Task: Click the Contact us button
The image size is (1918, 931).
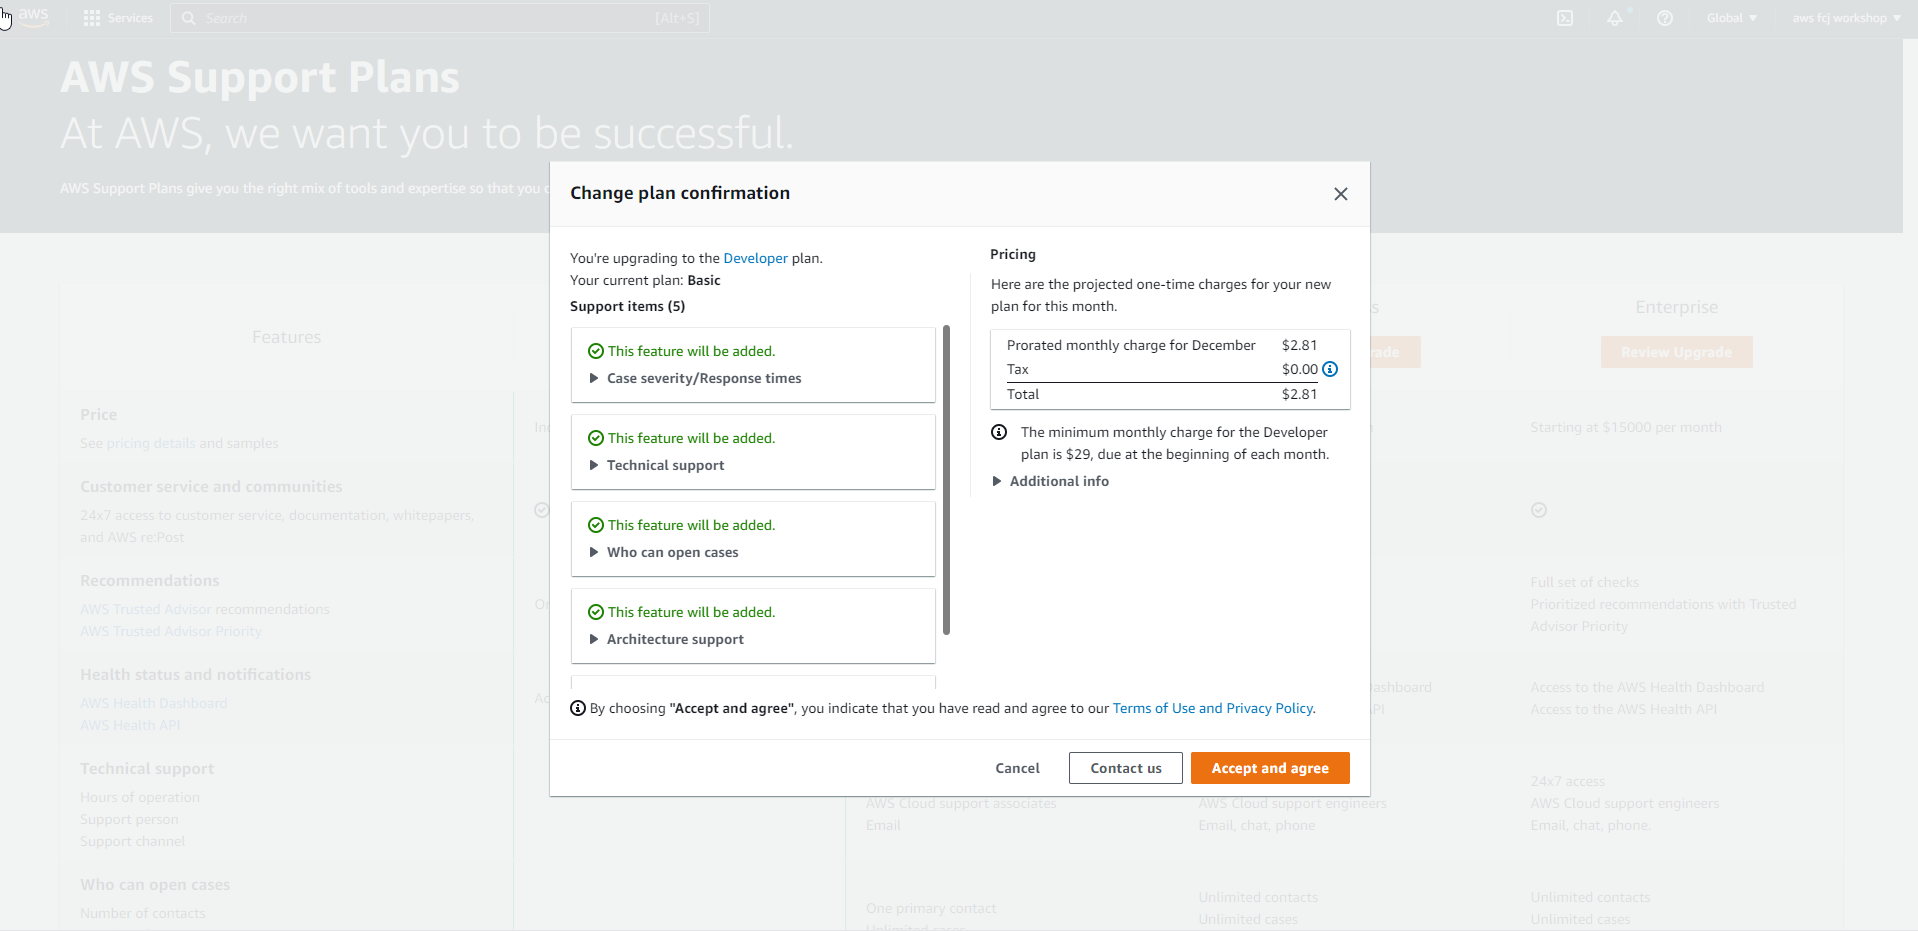Action: [1126, 768]
